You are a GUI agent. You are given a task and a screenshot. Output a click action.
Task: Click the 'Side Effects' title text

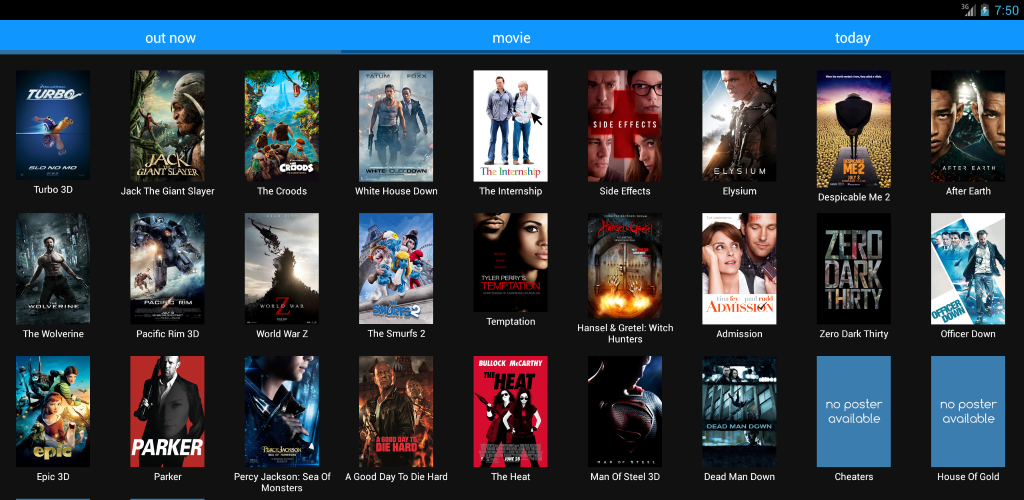[625, 191]
